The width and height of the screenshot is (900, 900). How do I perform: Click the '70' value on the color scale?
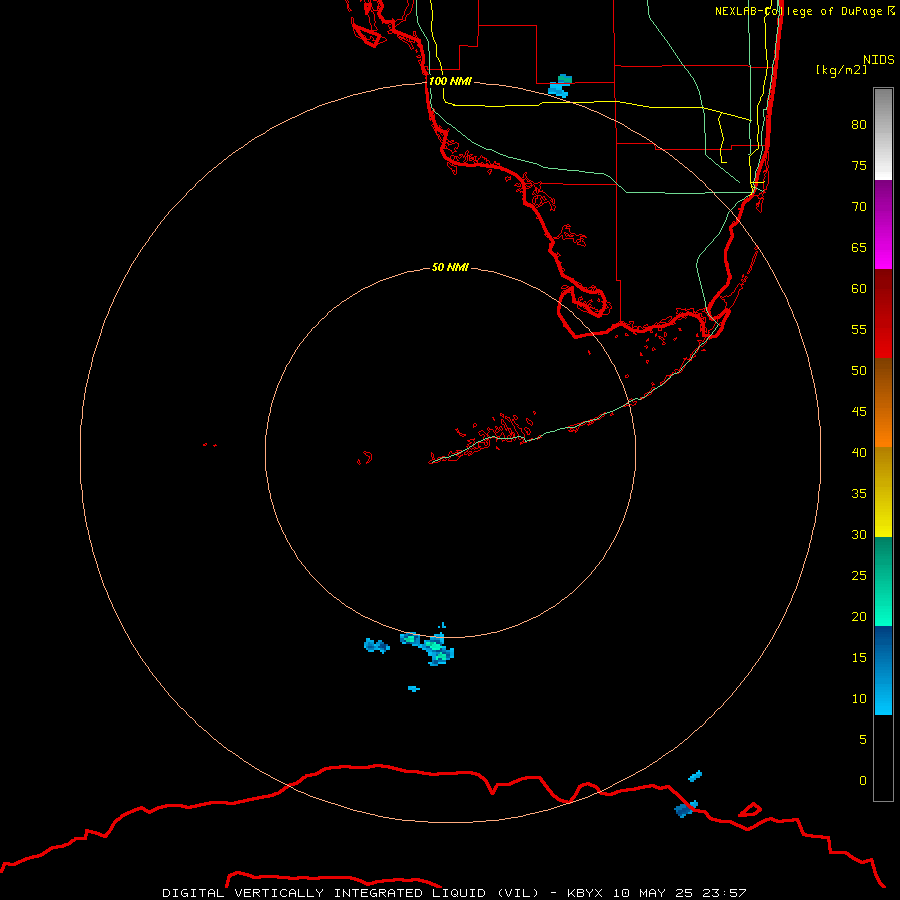[x=859, y=207]
